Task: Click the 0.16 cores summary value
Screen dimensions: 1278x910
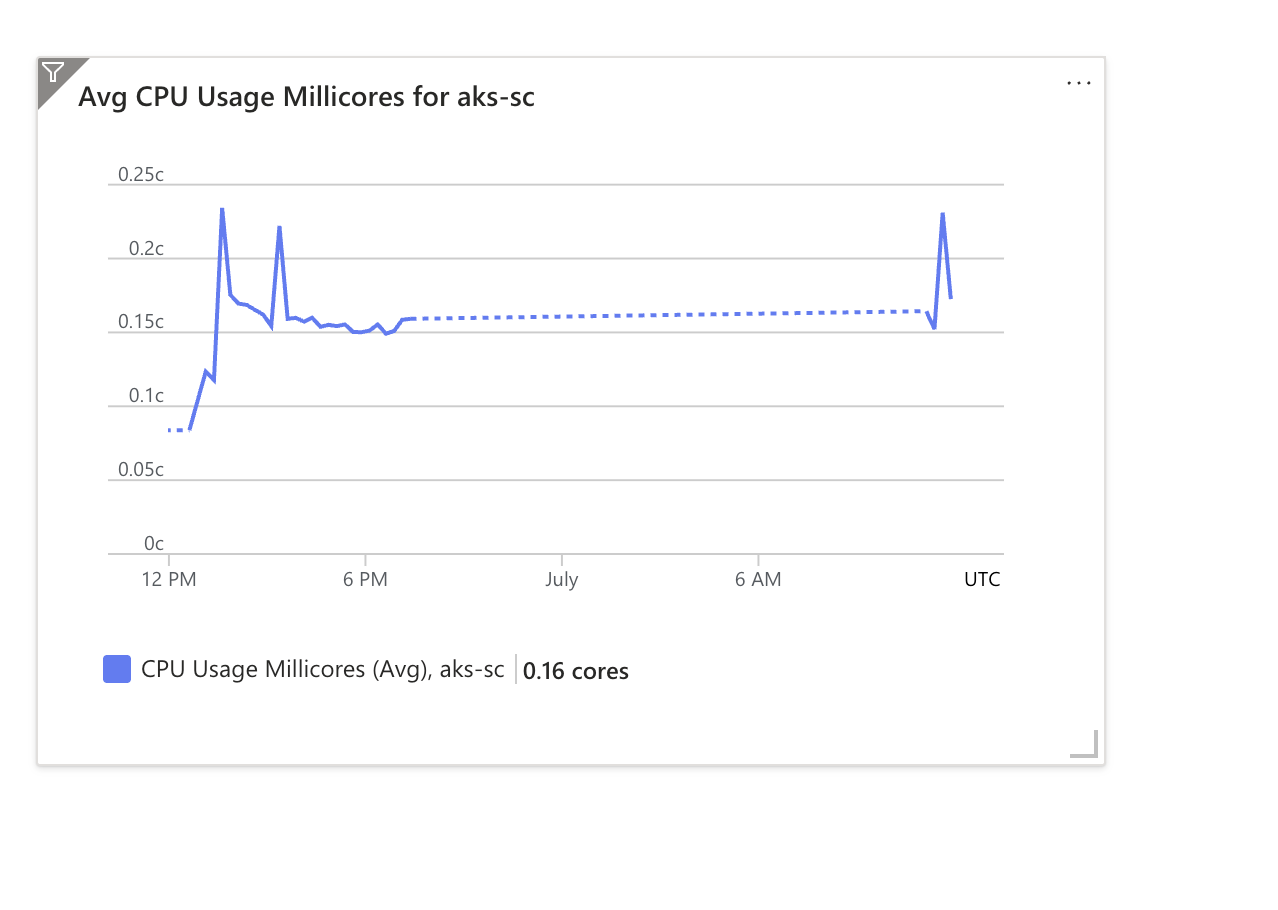Action: pyautogui.click(x=576, y=671)
